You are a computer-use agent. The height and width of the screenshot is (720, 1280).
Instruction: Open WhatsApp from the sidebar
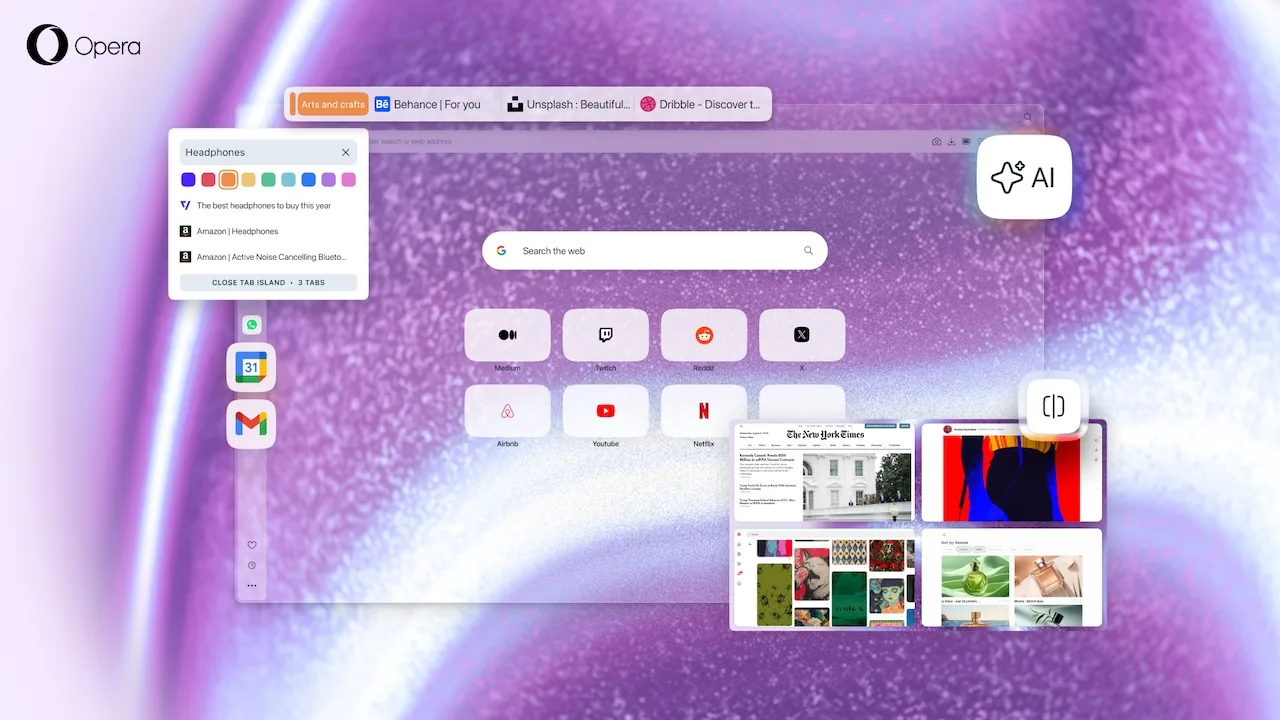[251, 324]
